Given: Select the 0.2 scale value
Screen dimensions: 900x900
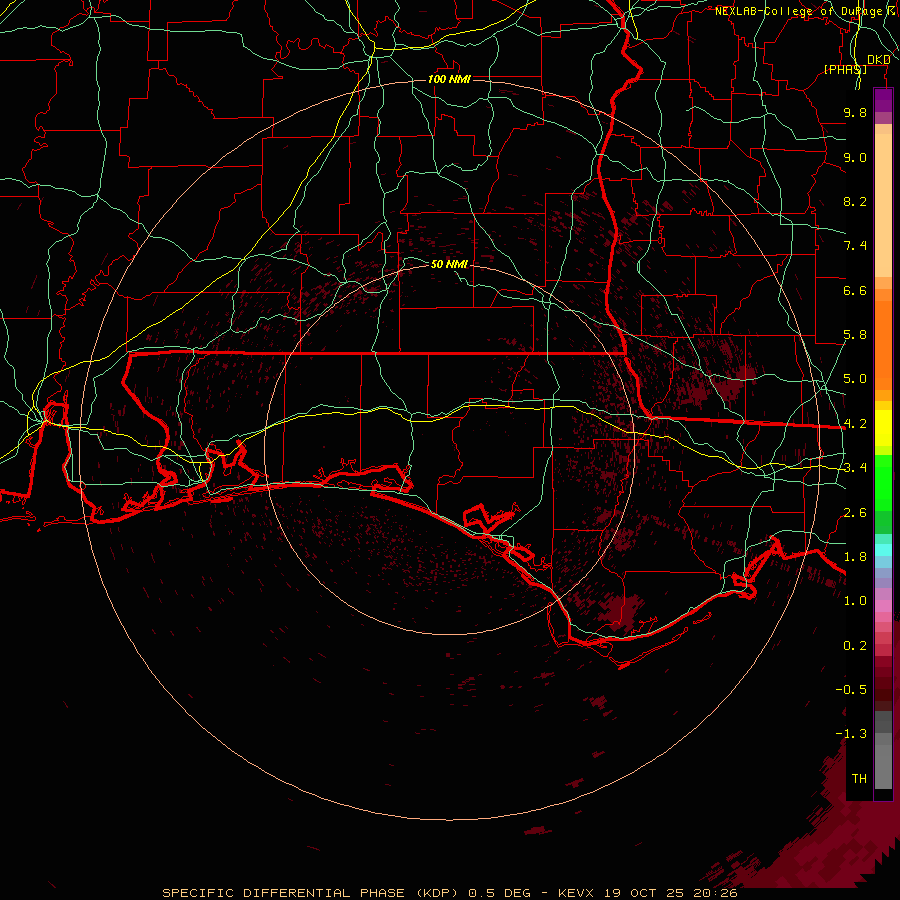Looking at the screenshot, I should [x=855, y=646].
